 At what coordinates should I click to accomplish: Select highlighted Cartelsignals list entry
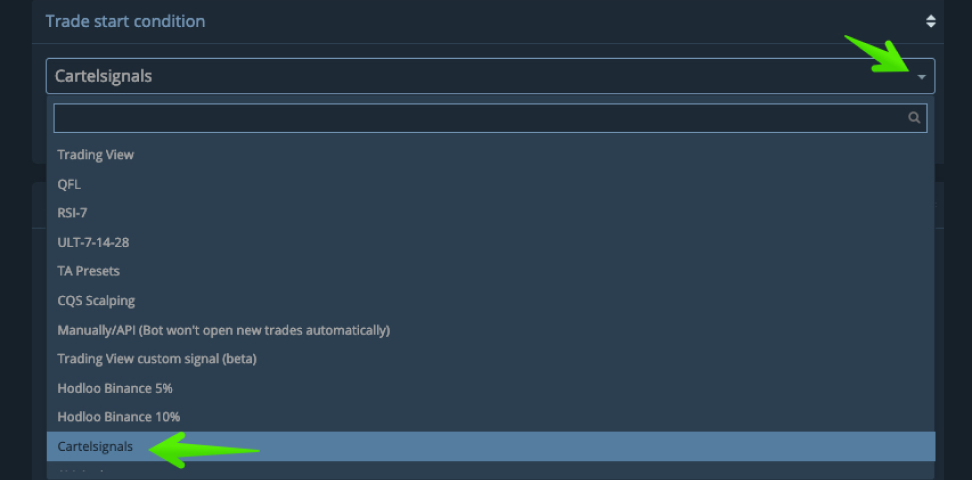coord(490,447)
